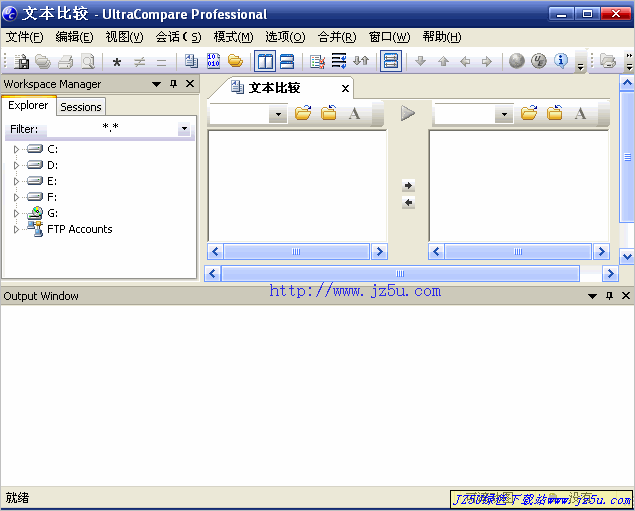Screen dimensions: 635x511
Task: Switch to Sessions tab
Action: pyautogui.click(x=81, y=107)
